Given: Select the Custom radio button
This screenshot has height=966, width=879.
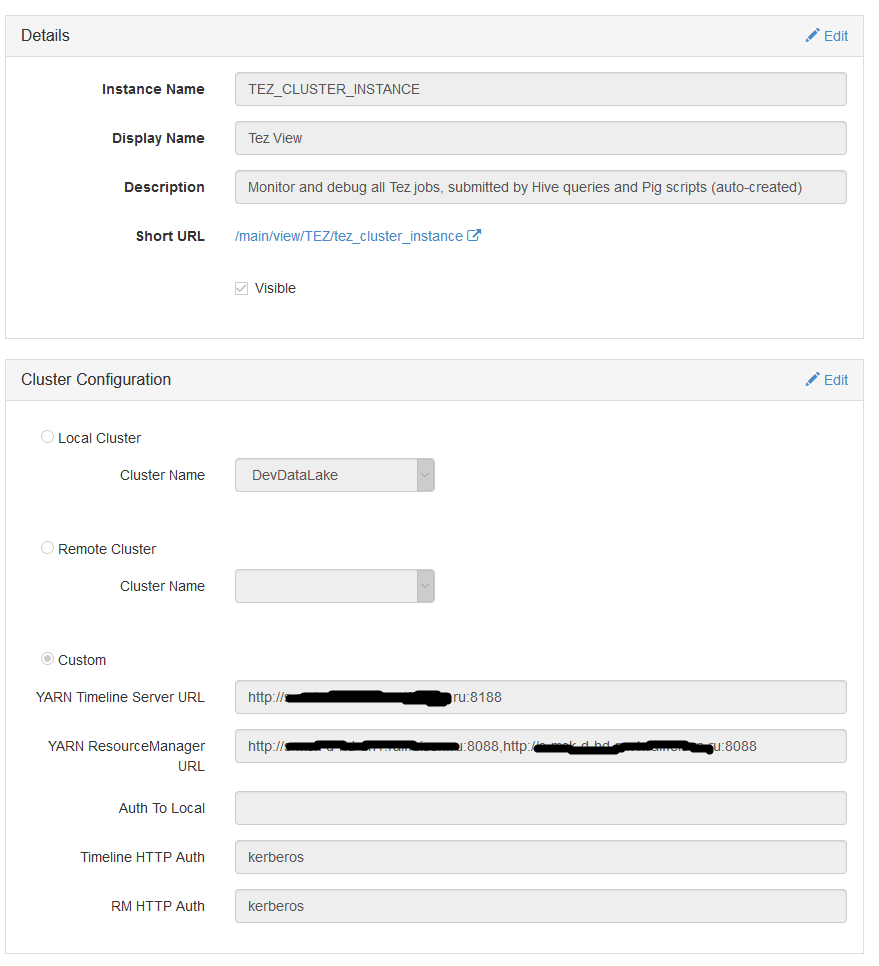Looking at the screenshot, I should point(47,658).
